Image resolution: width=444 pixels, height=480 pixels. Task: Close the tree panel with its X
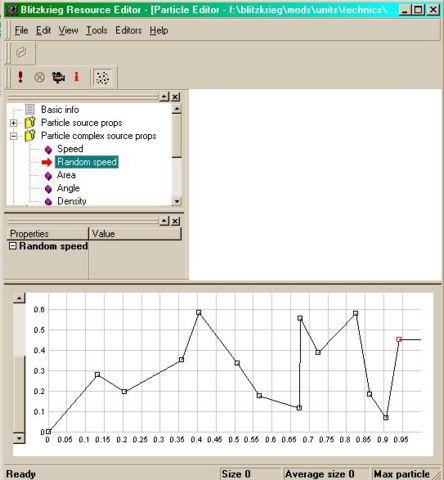(175, 97)
